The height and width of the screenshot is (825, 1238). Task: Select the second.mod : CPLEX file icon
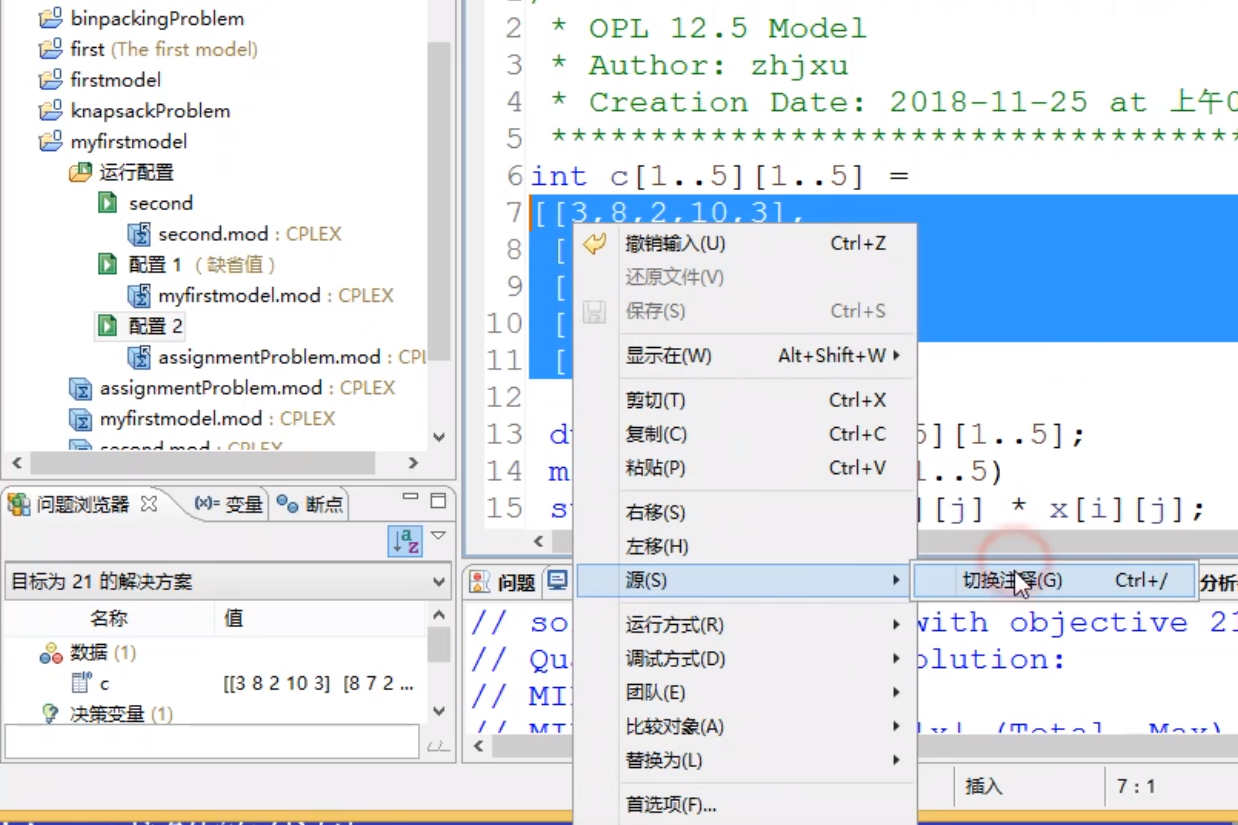pos(139,234)
